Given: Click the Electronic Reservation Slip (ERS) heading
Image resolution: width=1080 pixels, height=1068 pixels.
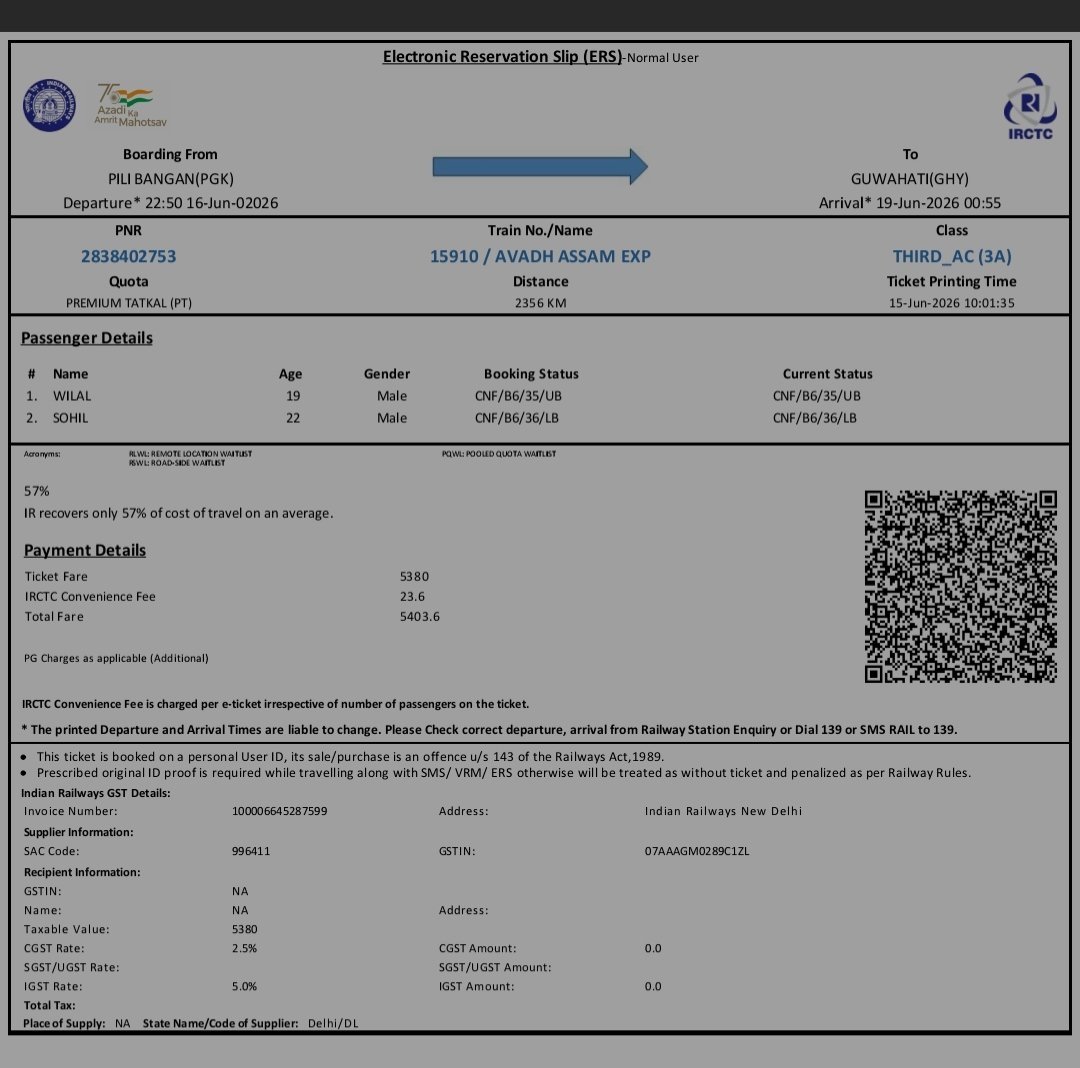Looking at the screenshot, I should [502, 56].
